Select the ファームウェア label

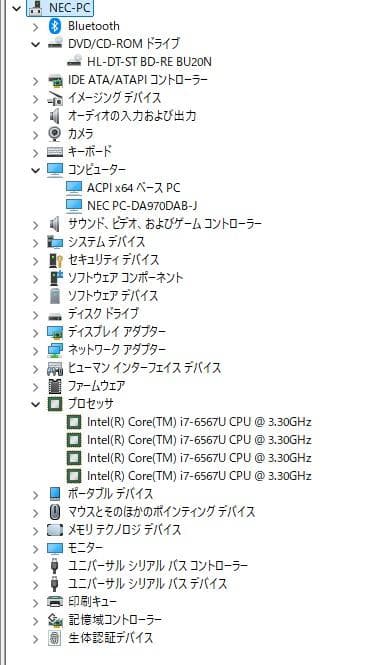(x=96, y=386)
